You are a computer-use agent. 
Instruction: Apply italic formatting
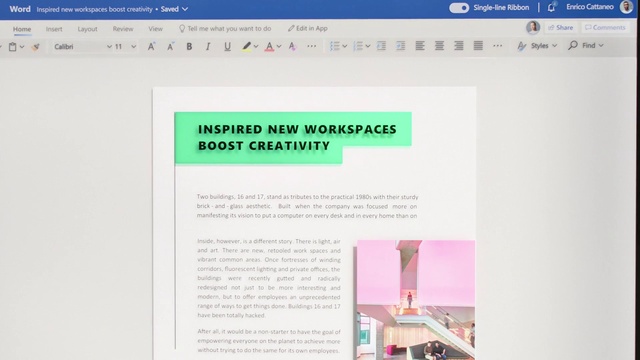[208, 47]
